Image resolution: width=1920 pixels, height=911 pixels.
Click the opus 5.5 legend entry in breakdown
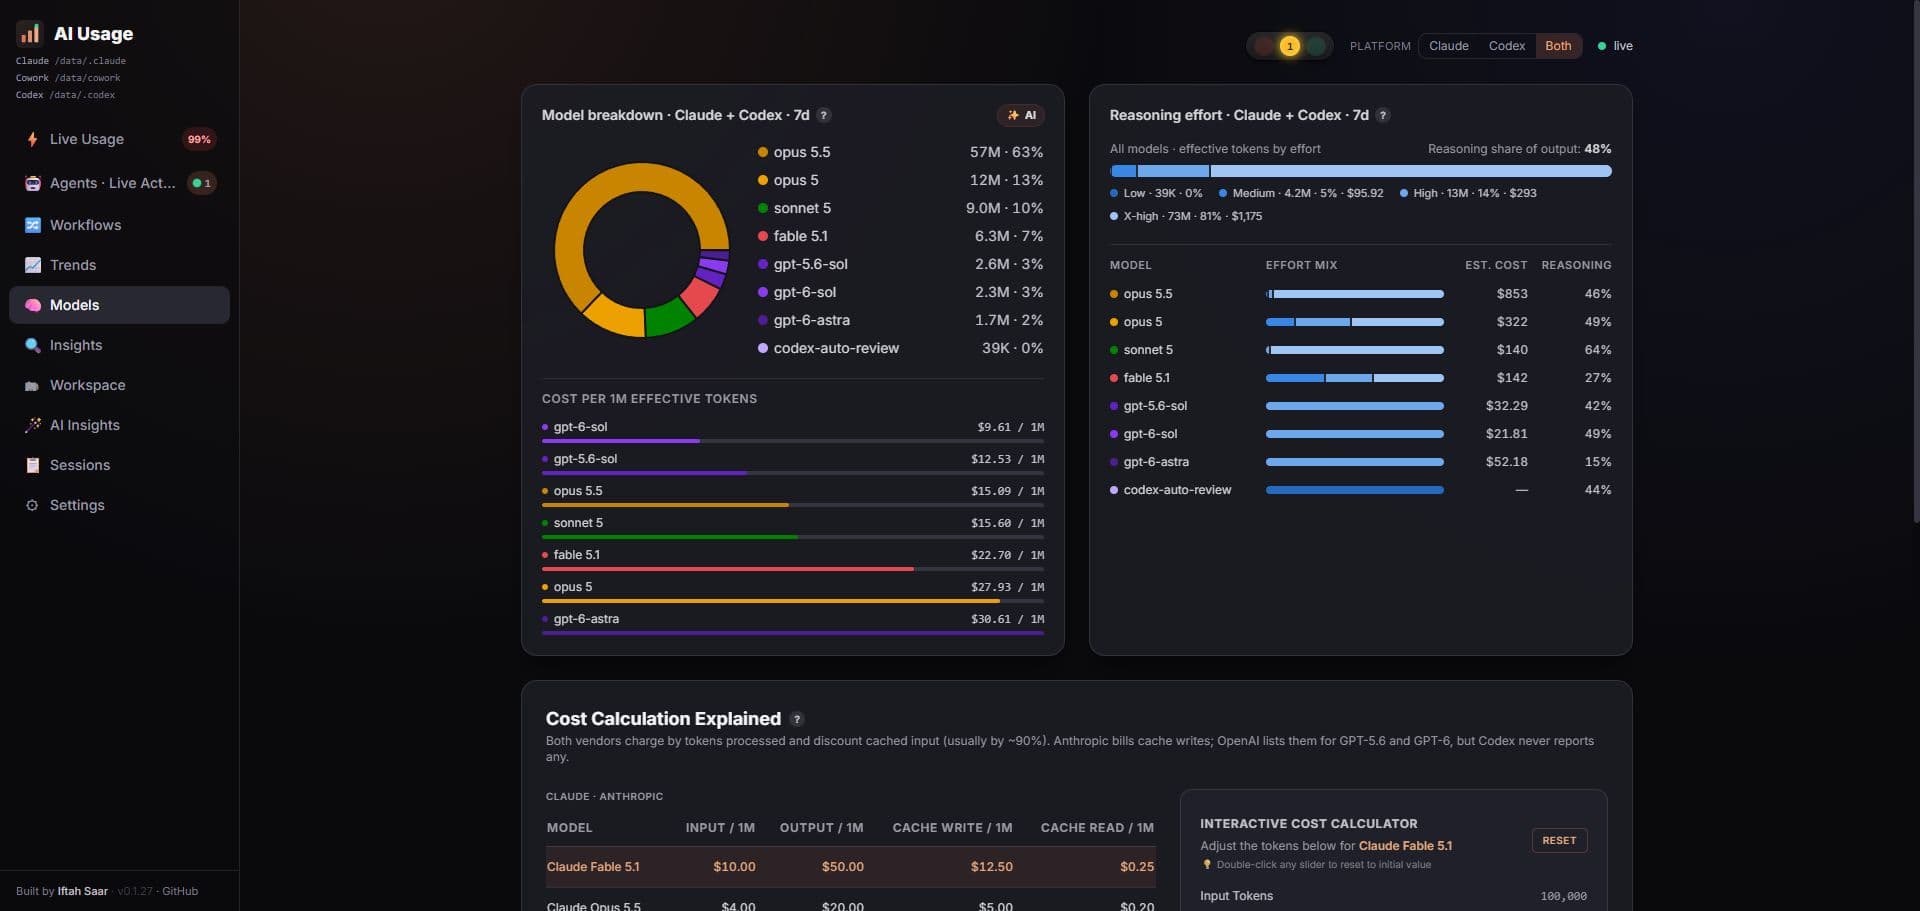tap(900, 152)
